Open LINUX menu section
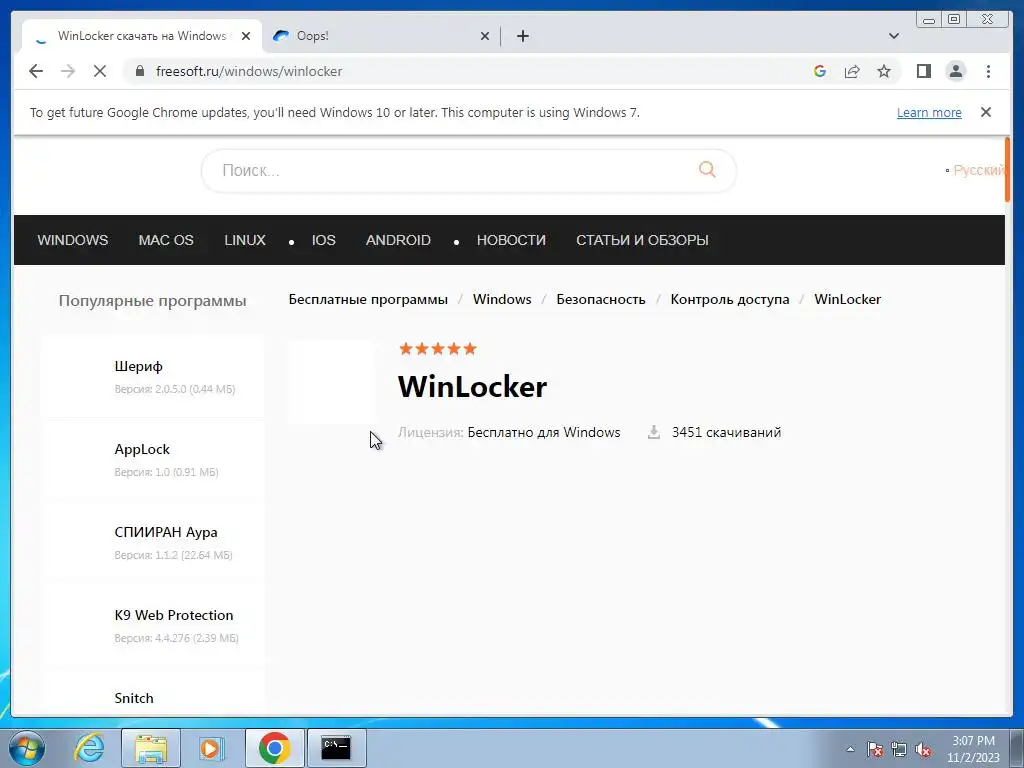Image resolution: width=1024 pixels, height=768 pixels. (245, 240)
